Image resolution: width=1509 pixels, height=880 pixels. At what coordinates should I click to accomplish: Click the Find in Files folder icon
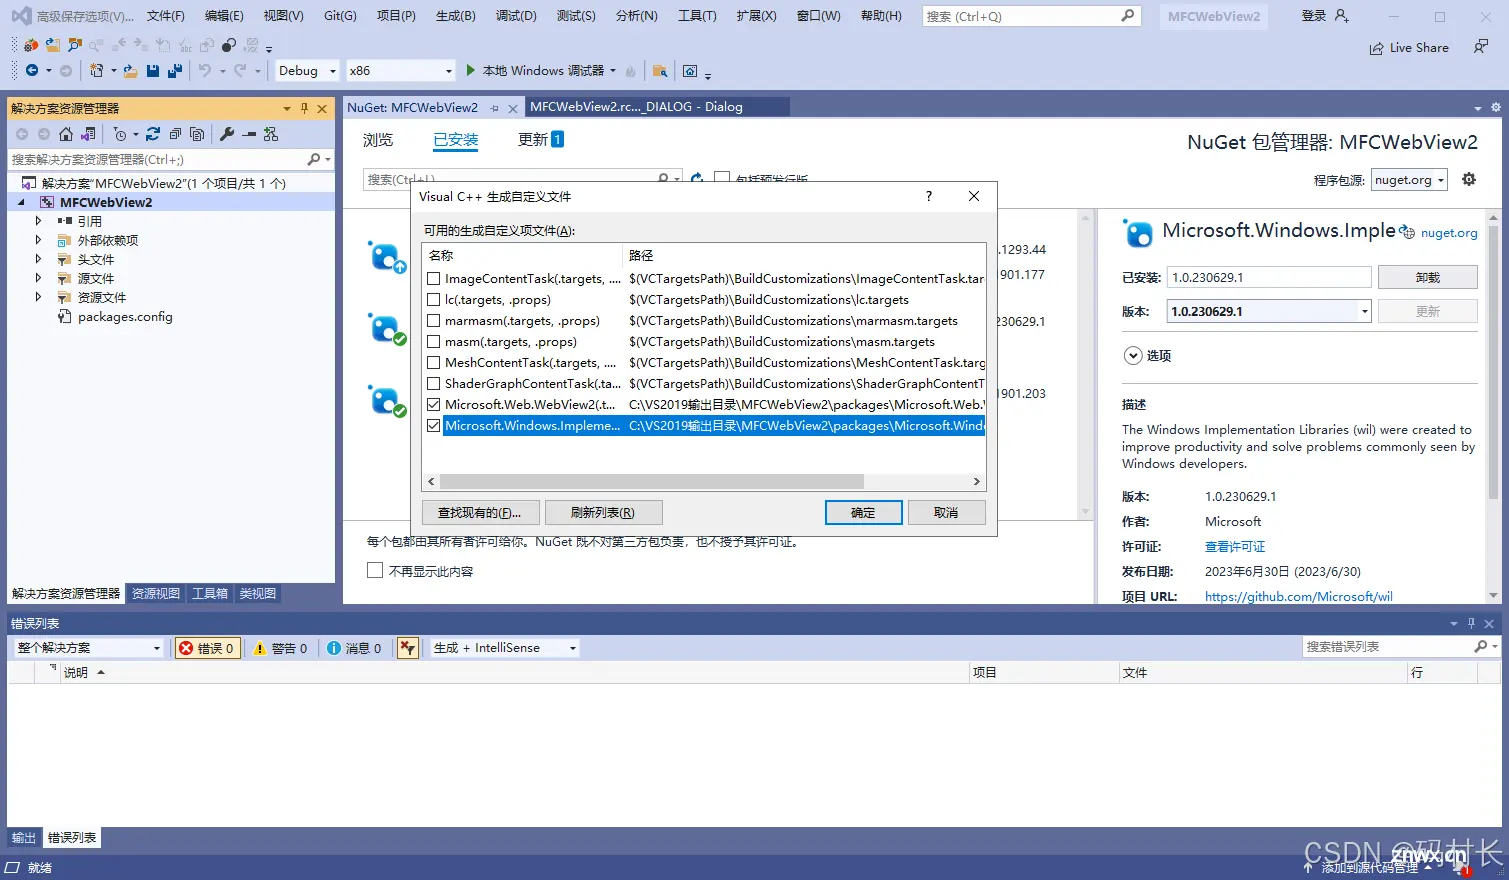point(659,71)
